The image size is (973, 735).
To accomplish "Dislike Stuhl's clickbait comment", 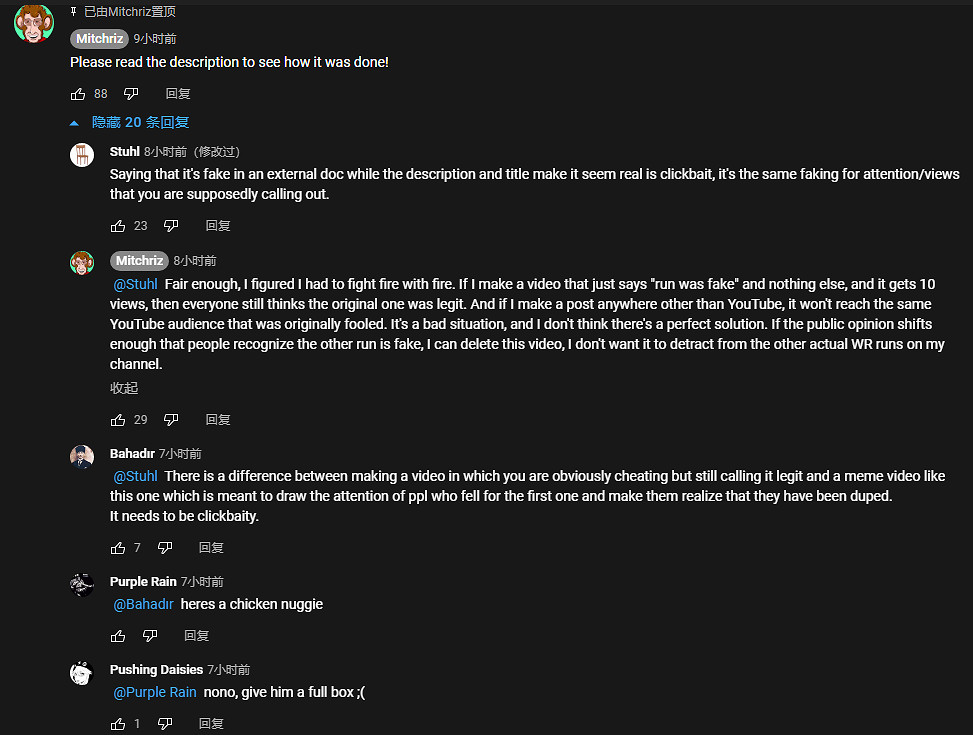I will pos(170,226).
